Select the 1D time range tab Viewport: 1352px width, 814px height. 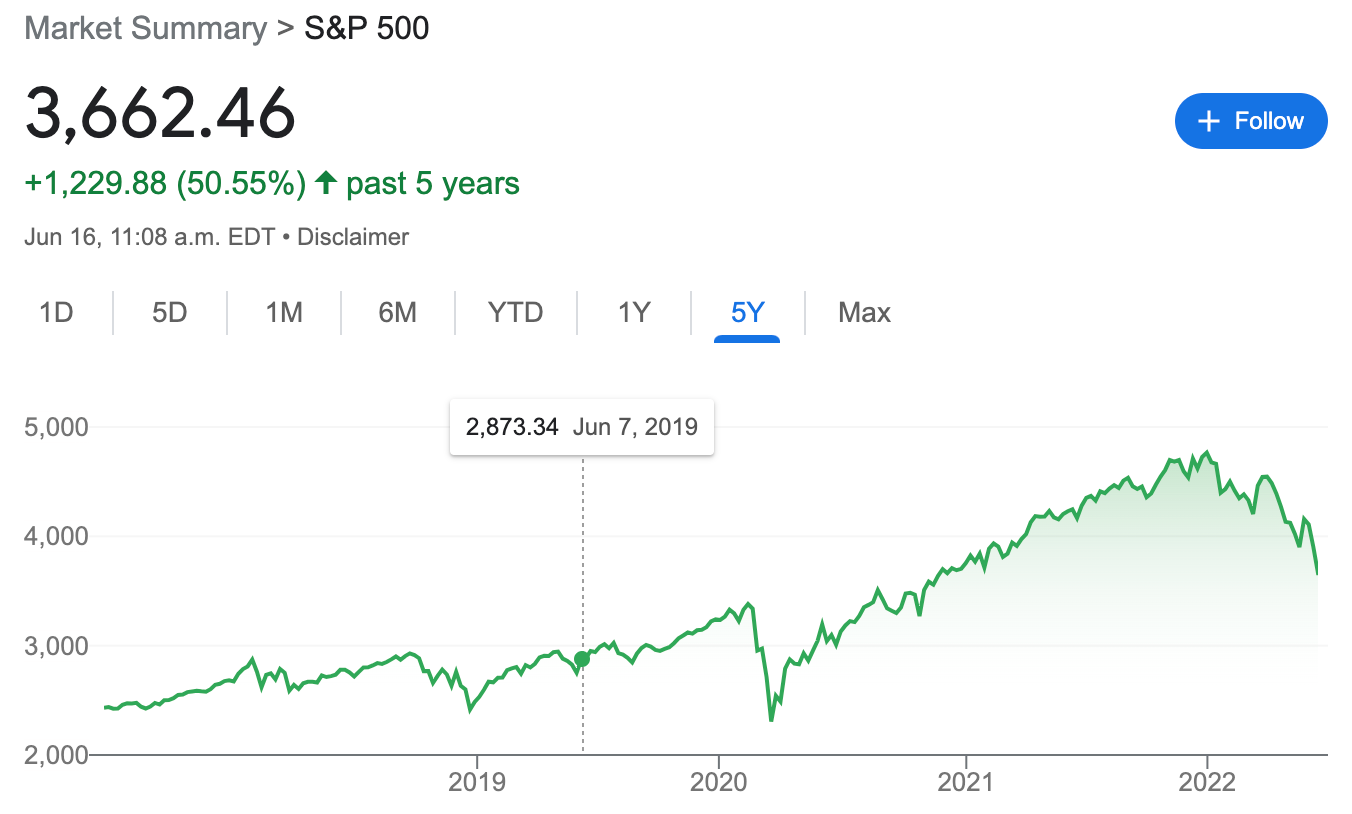click(x=57, y=313)
